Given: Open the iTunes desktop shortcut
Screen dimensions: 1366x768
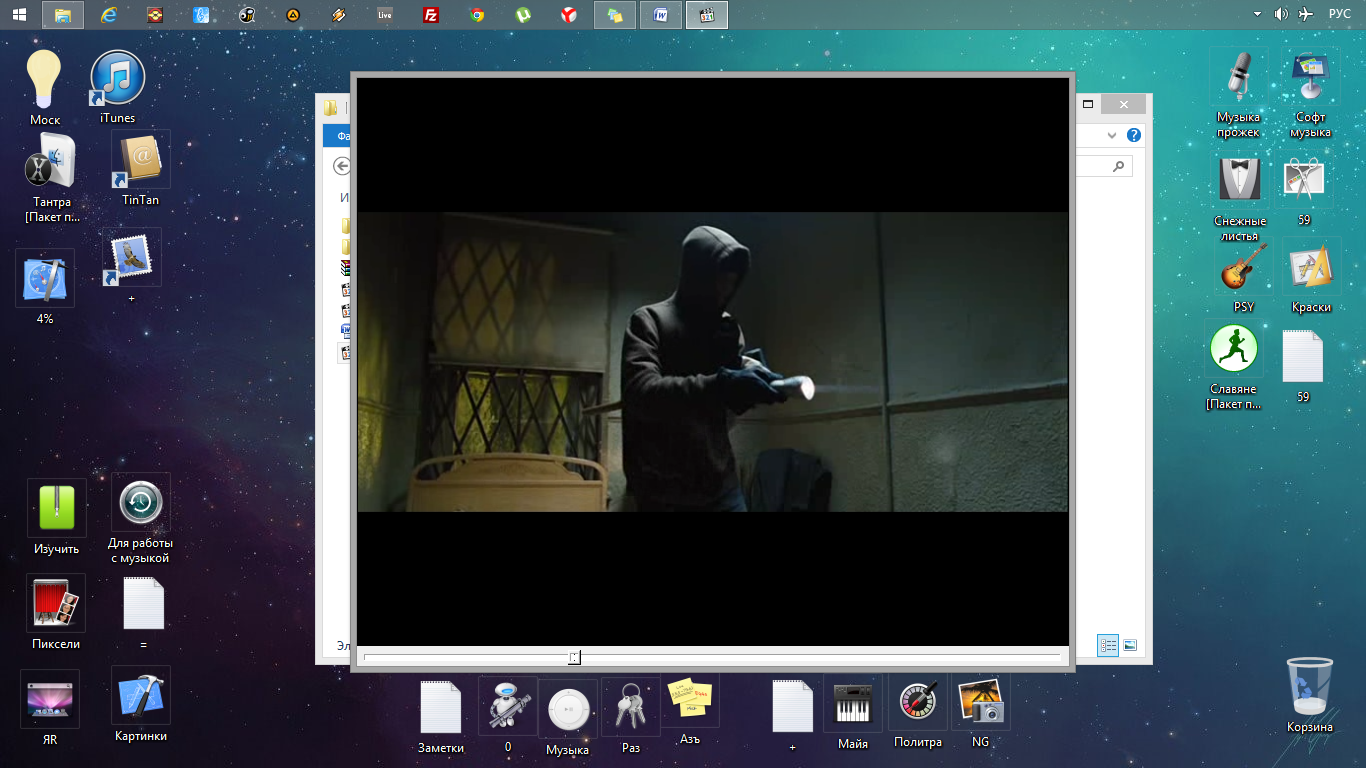Looking at the screenshot, I should [117, 87].
